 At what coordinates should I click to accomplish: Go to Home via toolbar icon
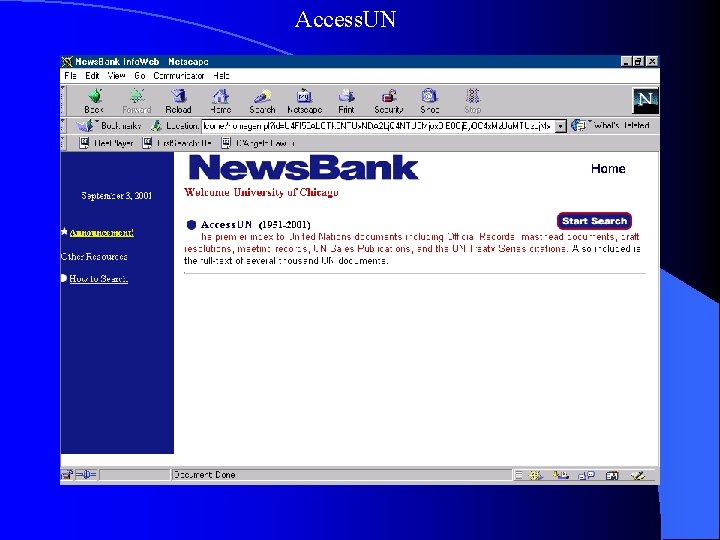(x=220, y=96)
